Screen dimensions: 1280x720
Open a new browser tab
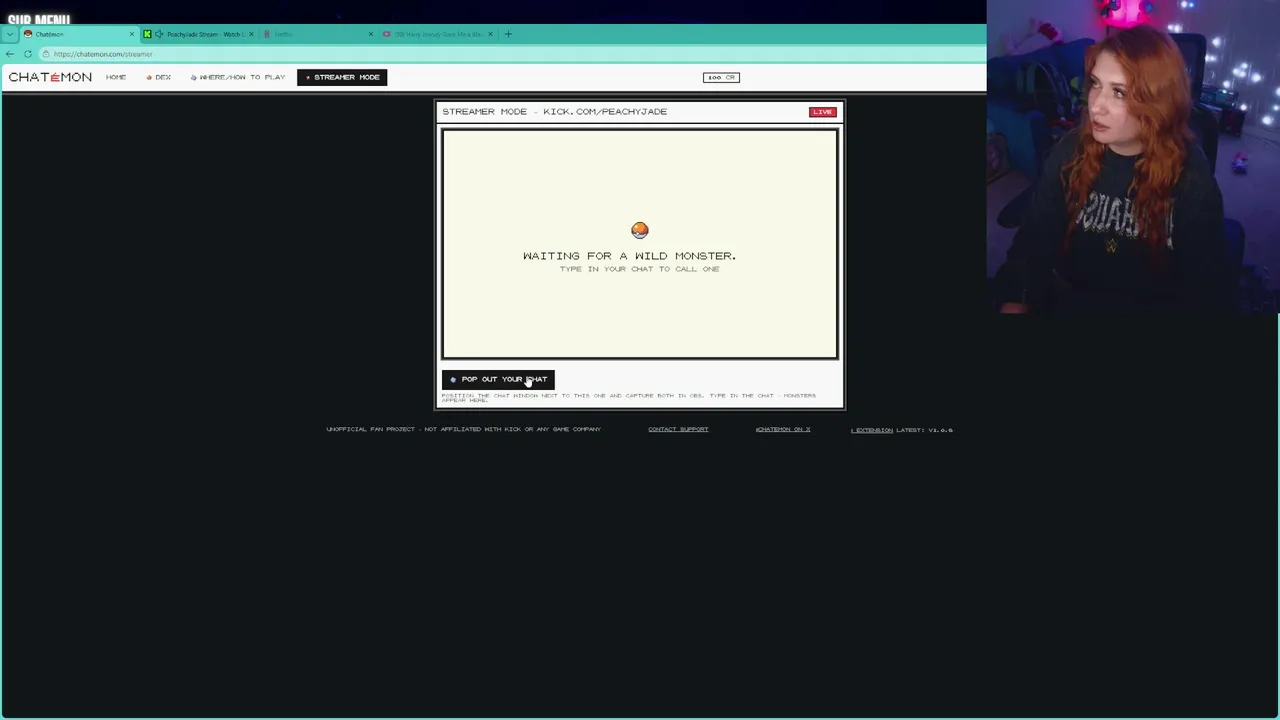(x=508, y=34)
